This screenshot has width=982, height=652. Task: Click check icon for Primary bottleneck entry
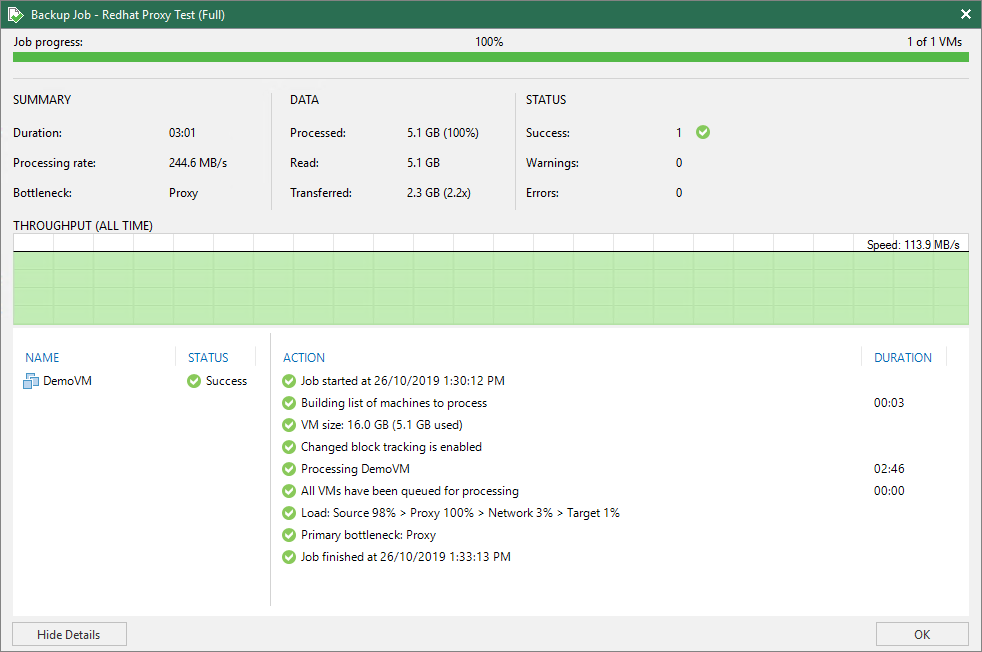tap(289, 535)
